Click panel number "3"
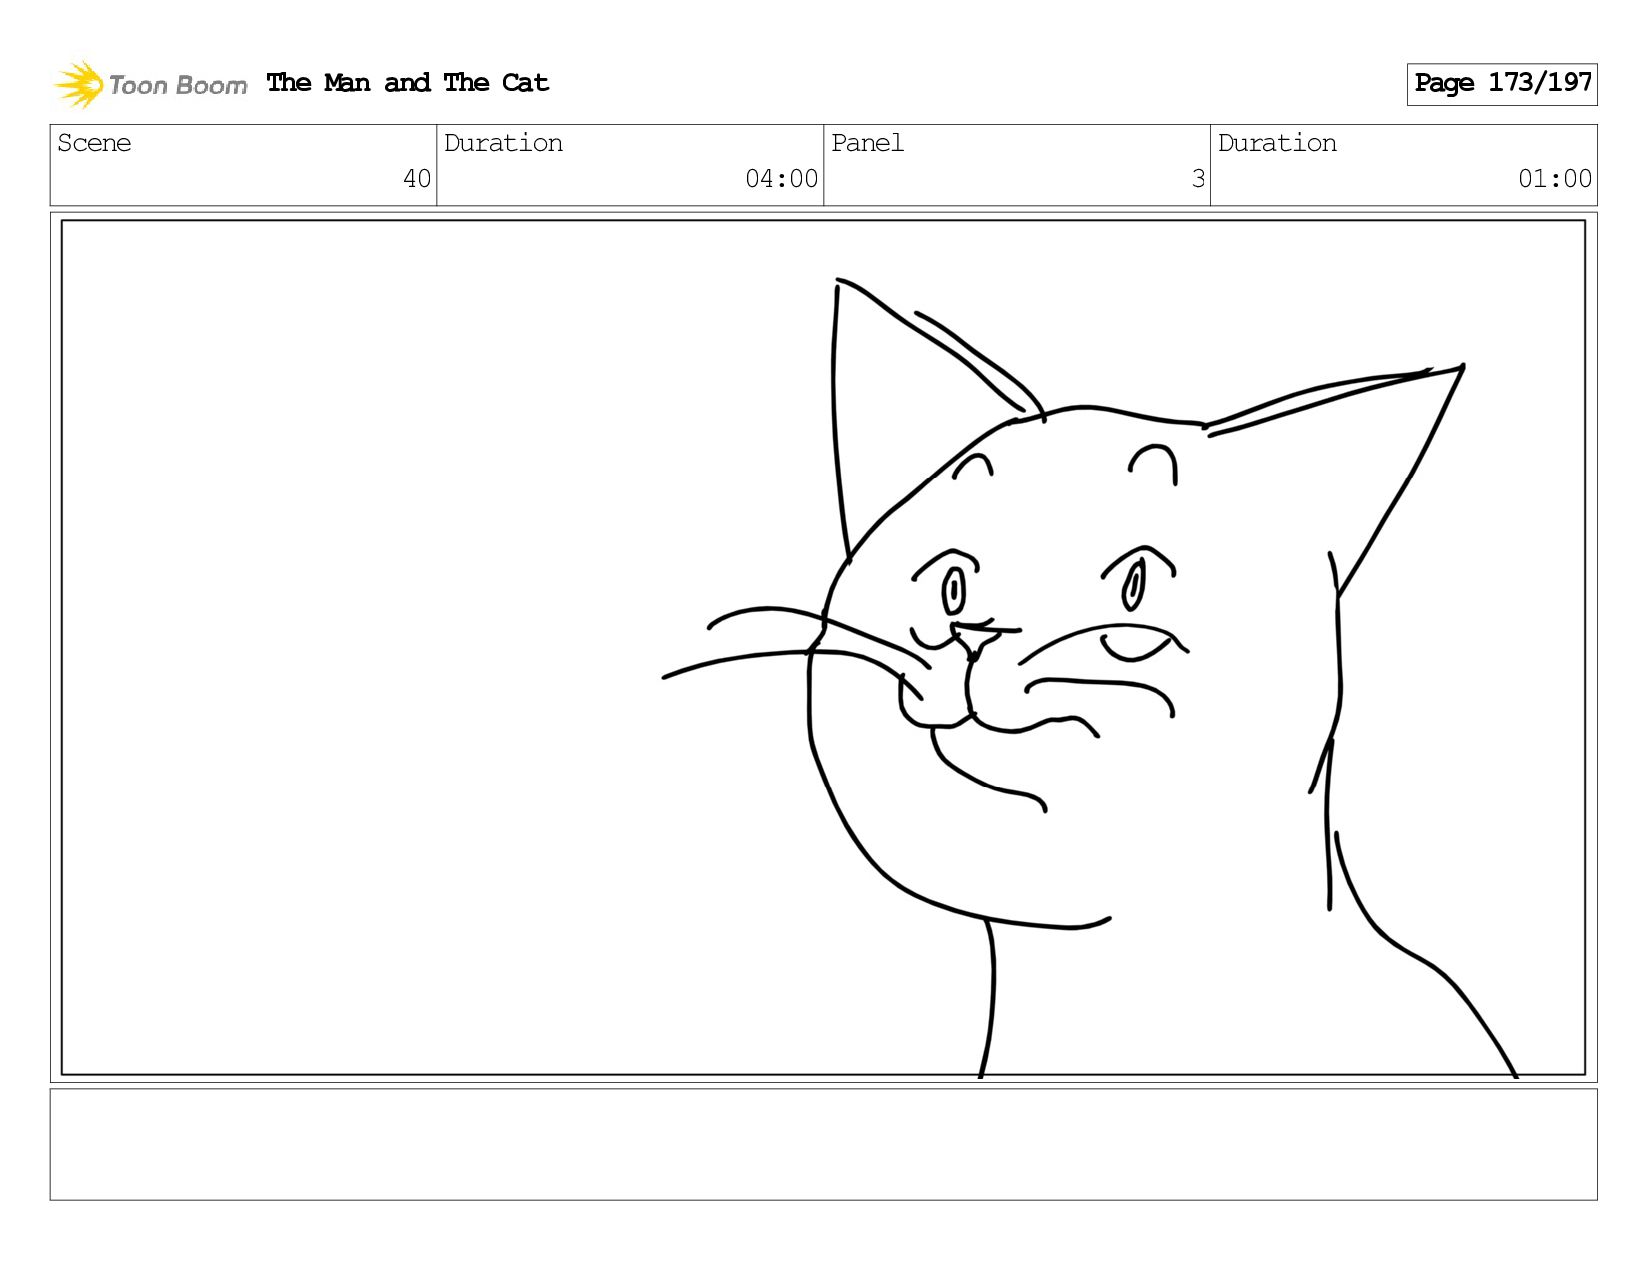The height and width of the screenshot is (1275, 1650). coord(1198,179)
